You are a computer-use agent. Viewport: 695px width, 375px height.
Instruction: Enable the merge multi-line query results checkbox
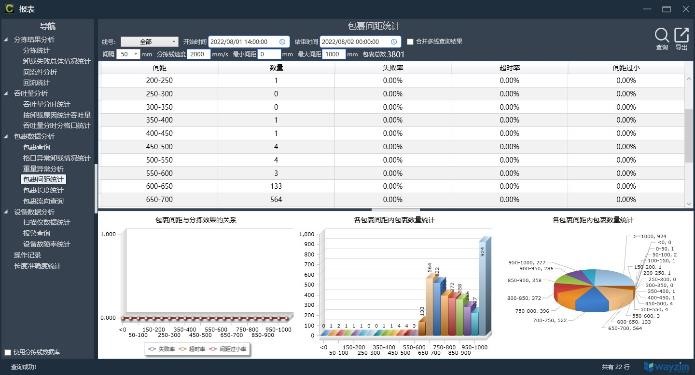click(x=410, y=42)
